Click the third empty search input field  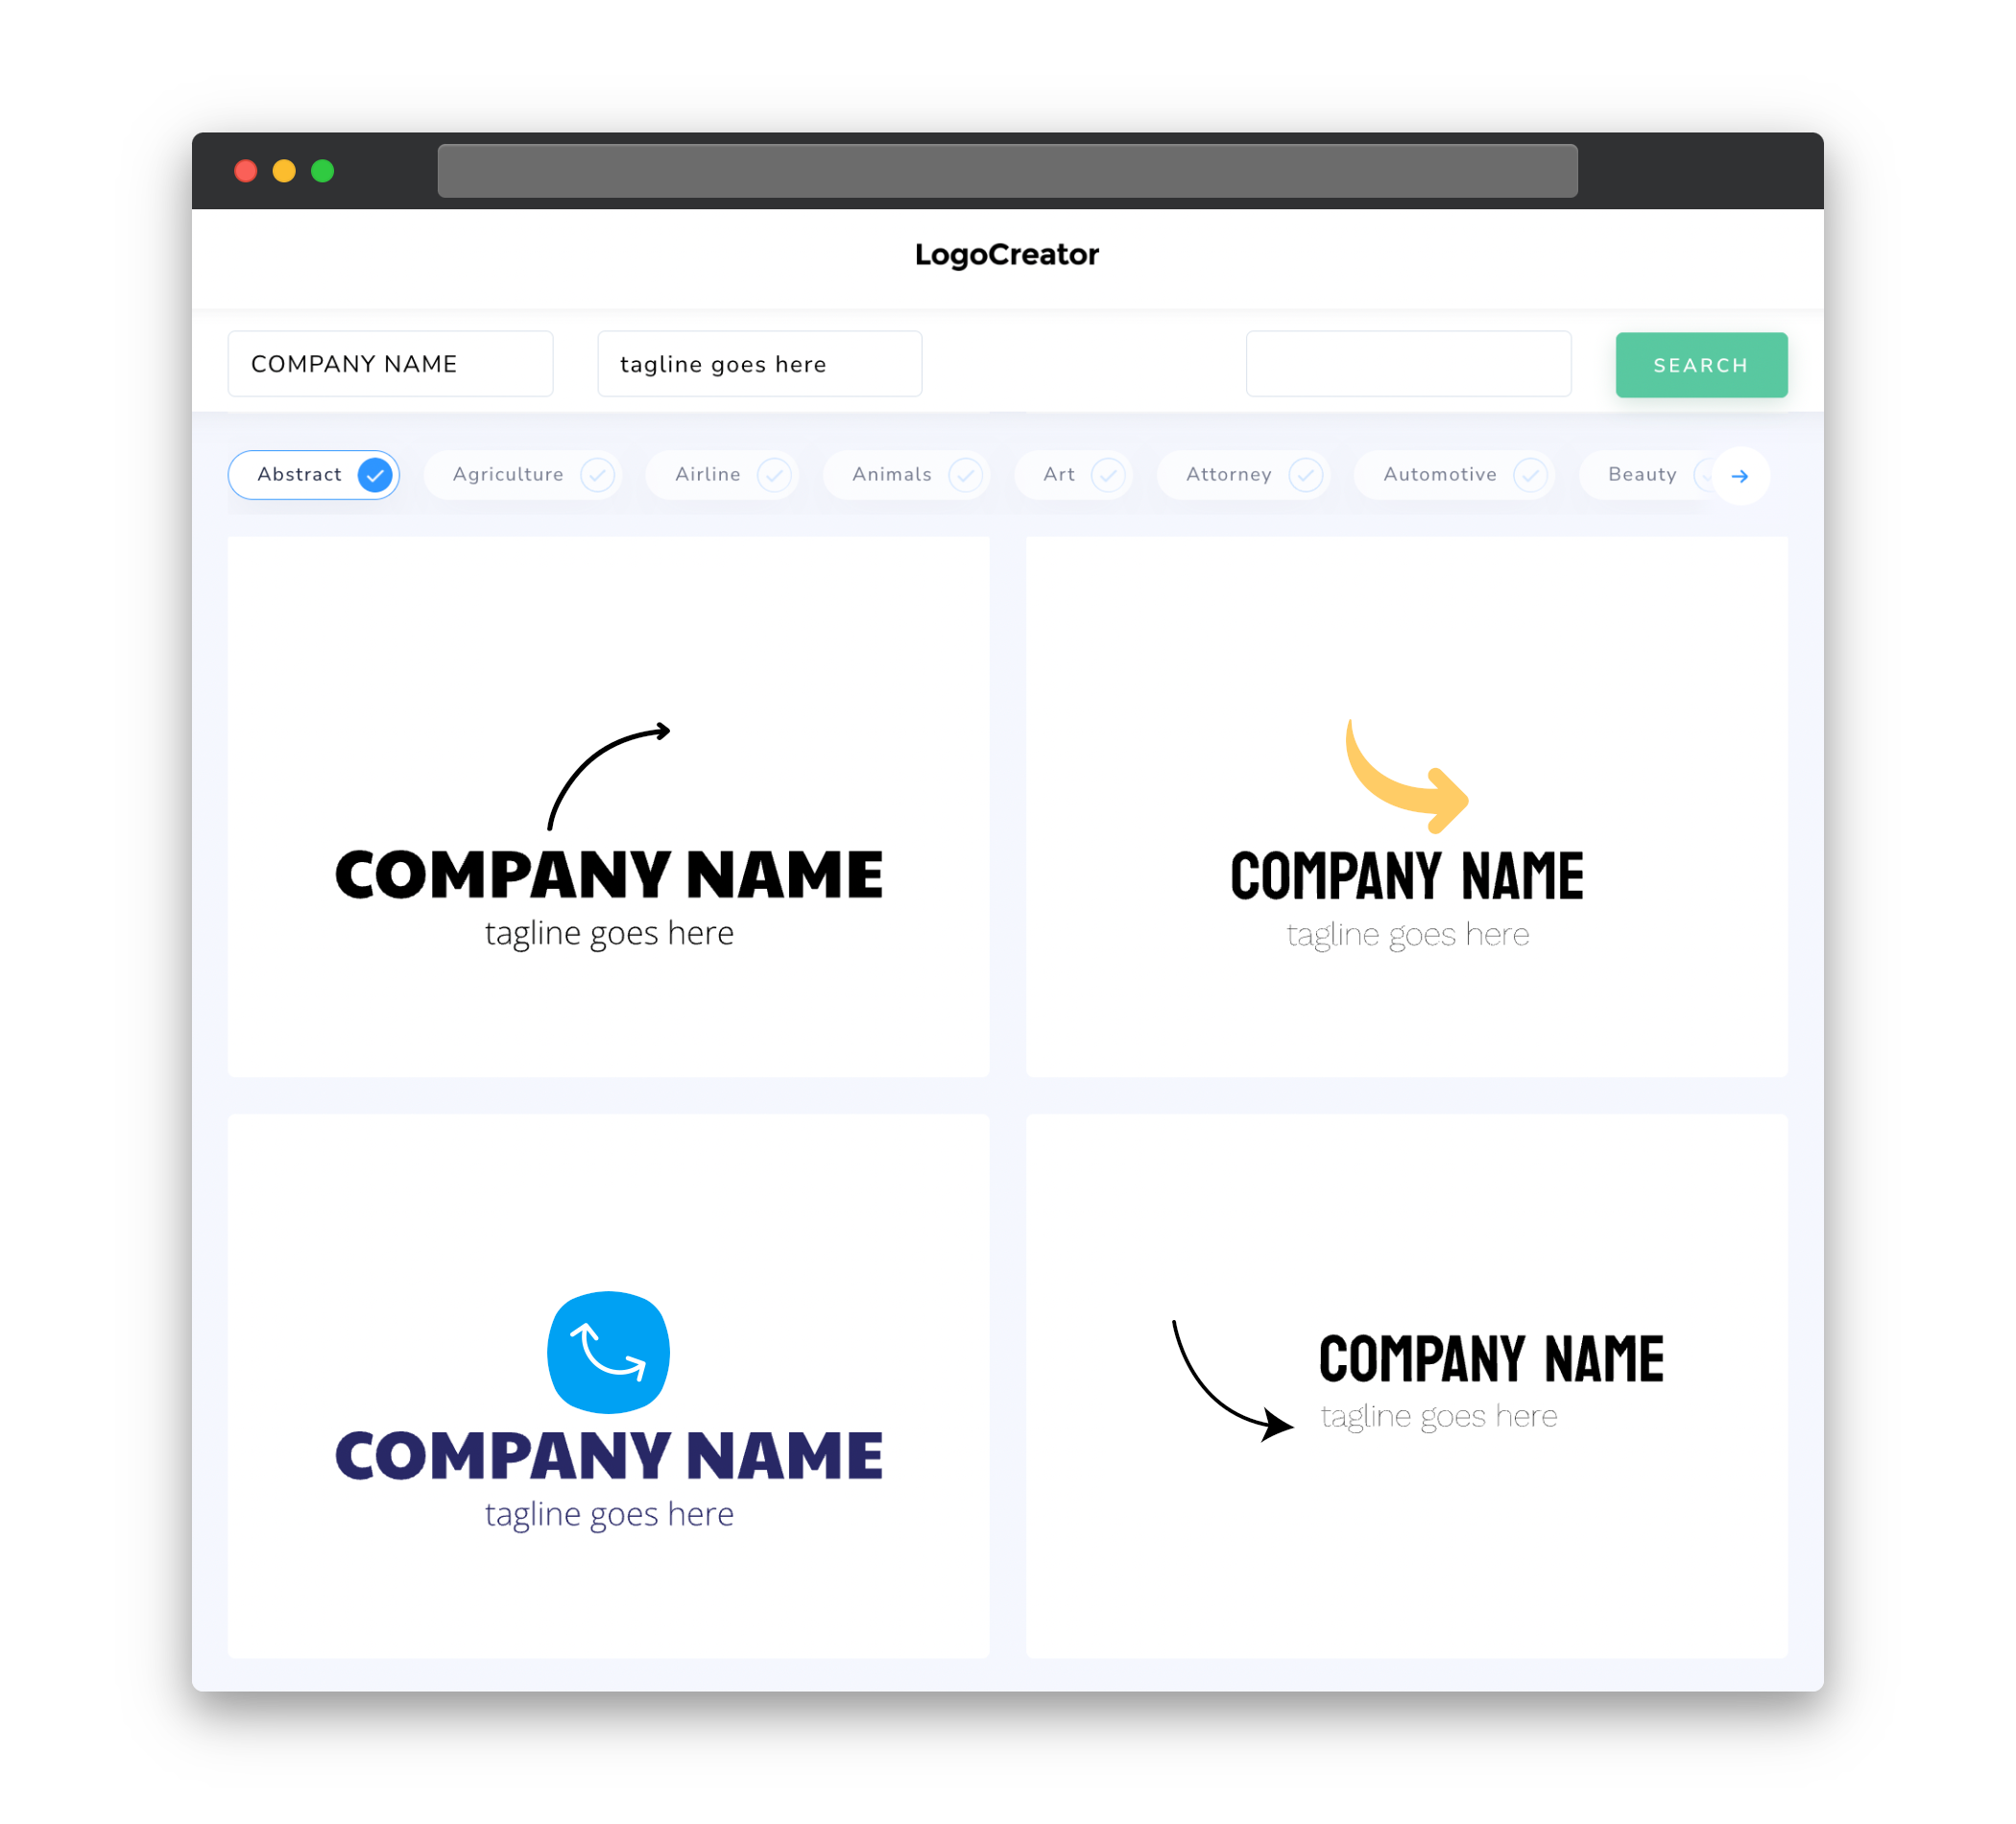pos(1406,364)
